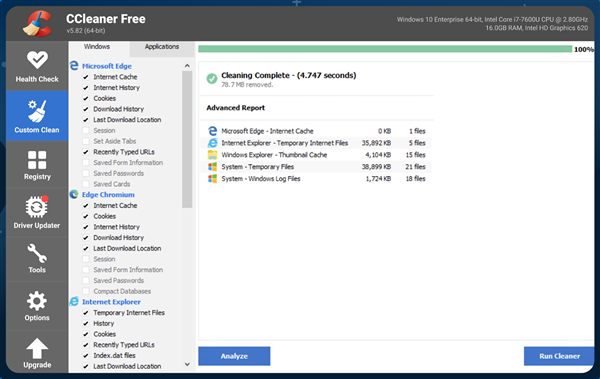This screenshot has width=600, height=379.
Task: Open the Tools wrench section
Action: tap(37, 259)
